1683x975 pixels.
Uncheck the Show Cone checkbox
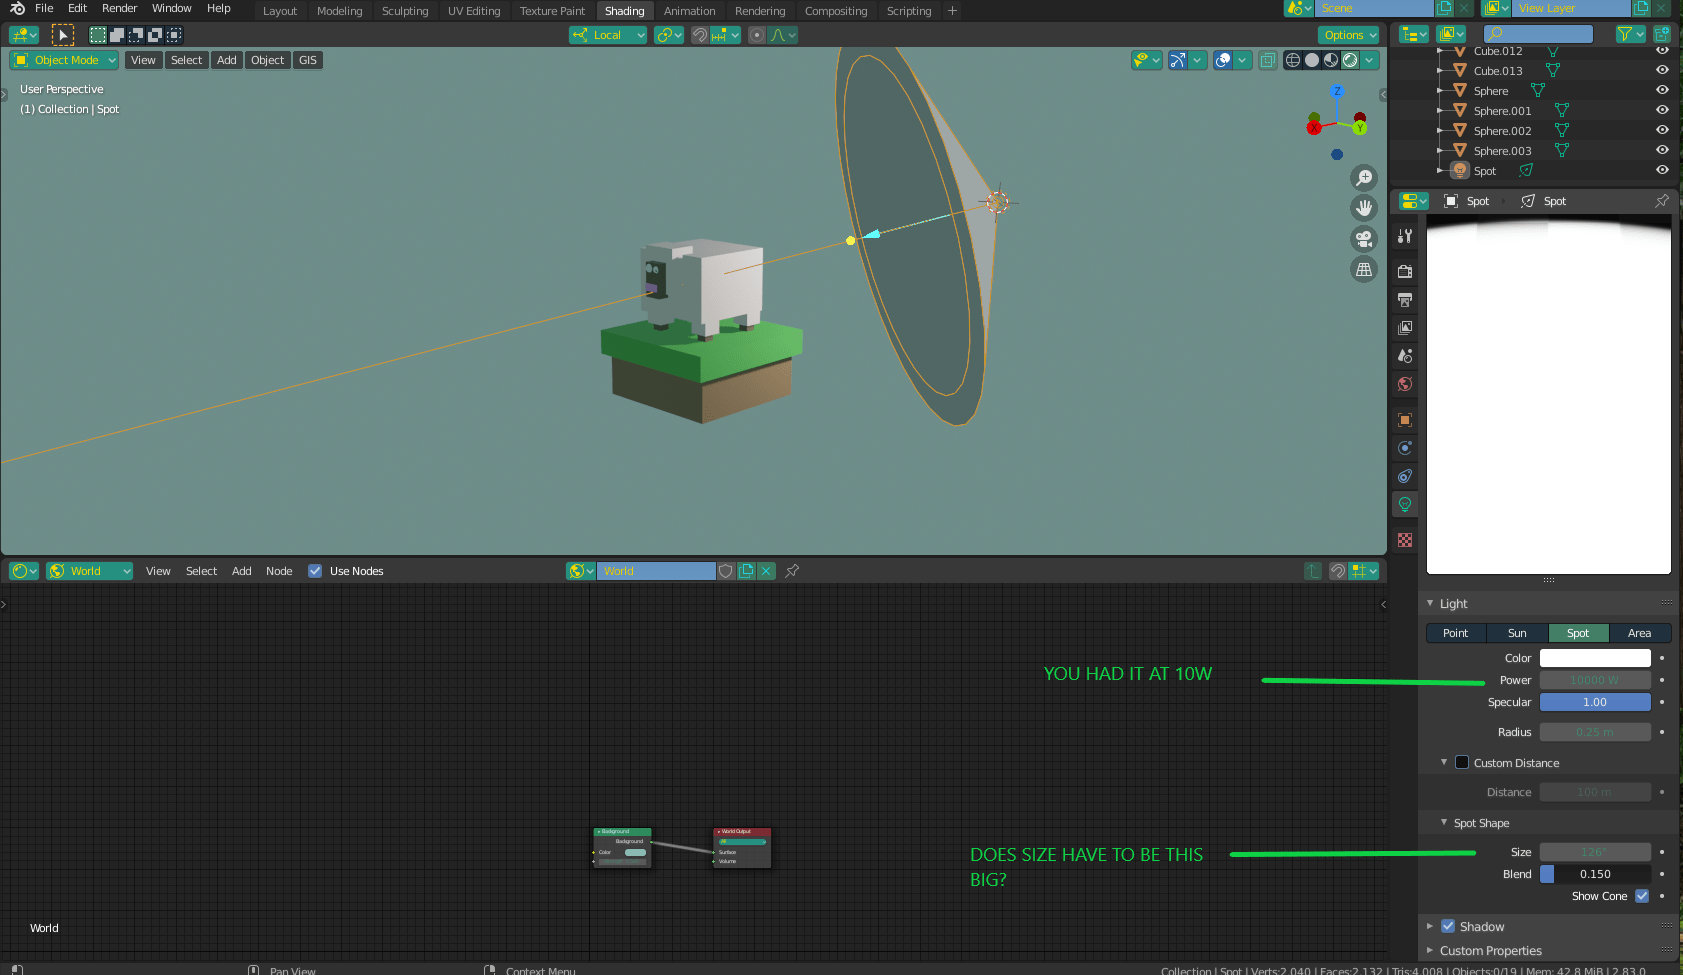1642,896
